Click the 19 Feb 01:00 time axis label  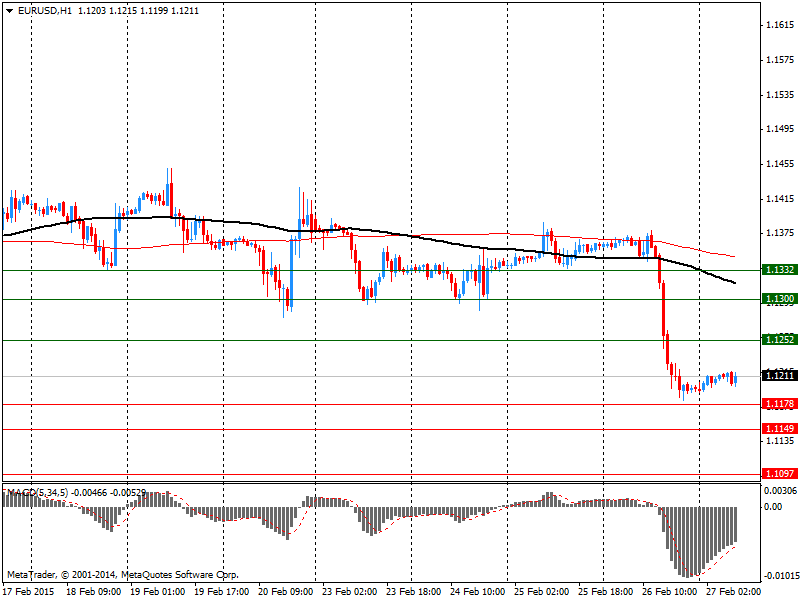pyautogui.click(x=158, y=591)
